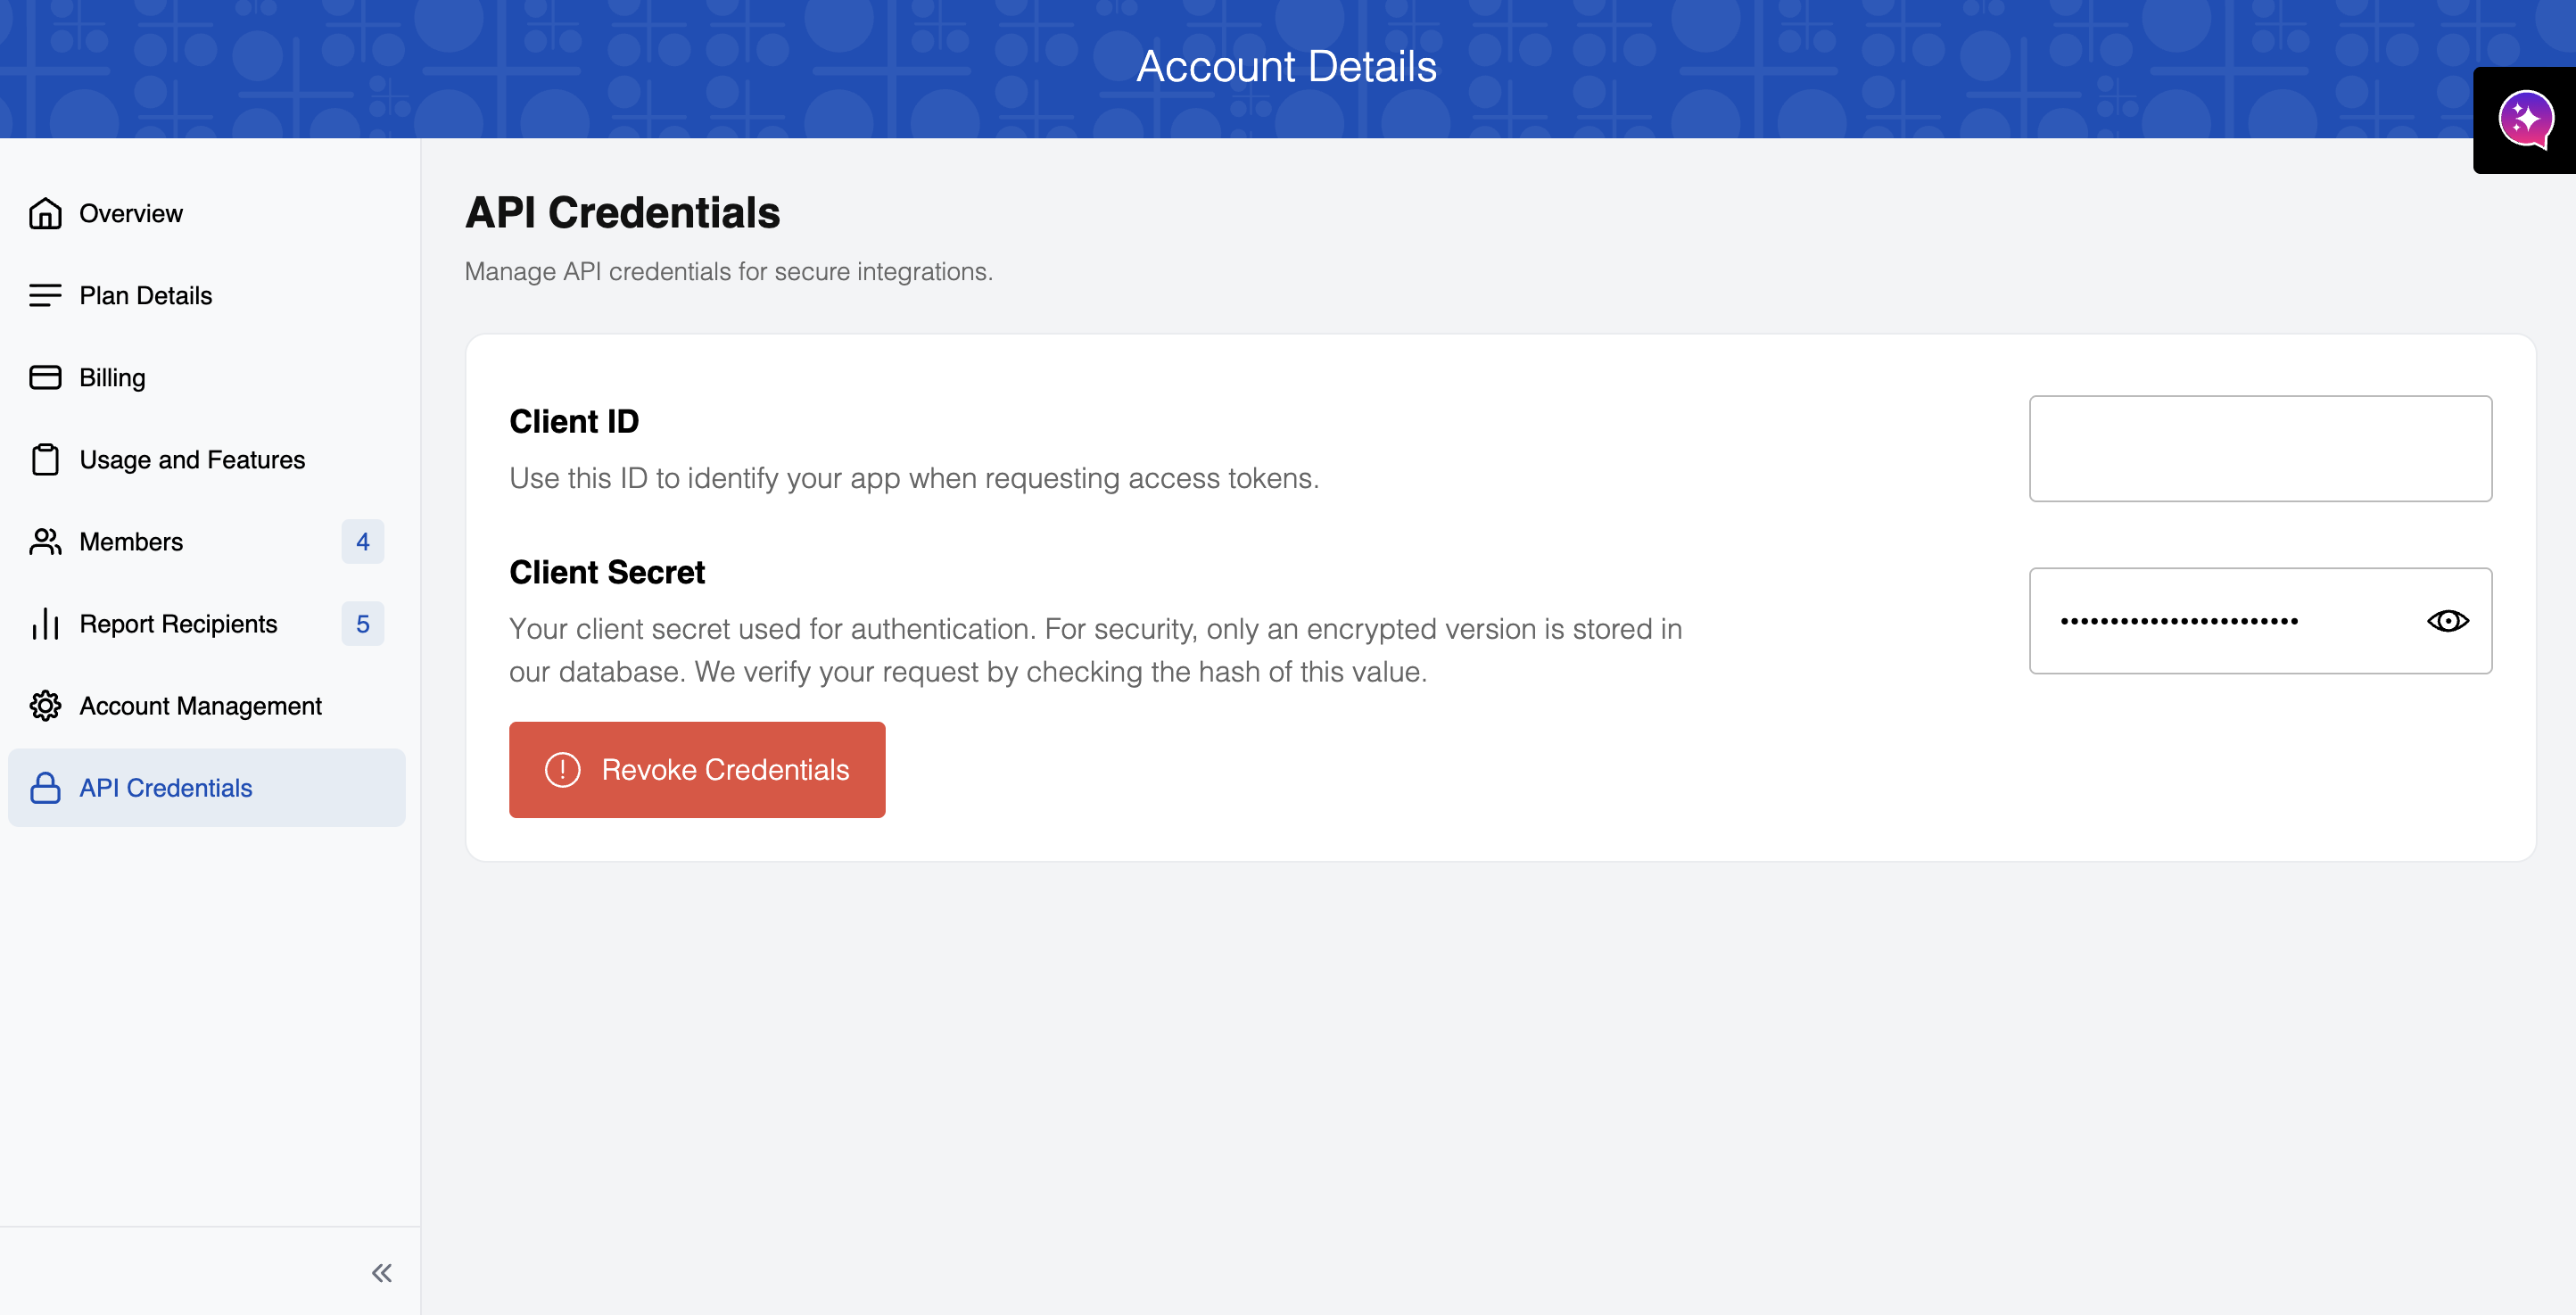Select the Billing sidebar entry

(206, 377)
